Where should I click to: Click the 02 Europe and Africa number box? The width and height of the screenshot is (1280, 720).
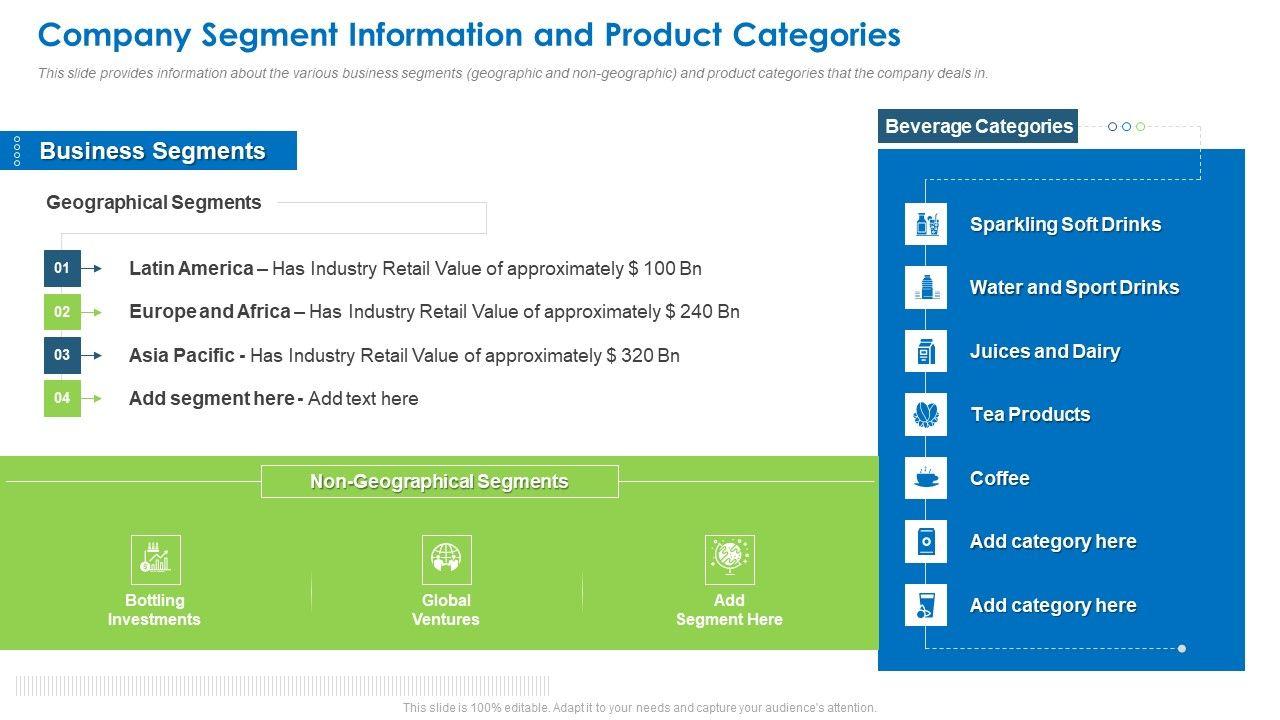[x=62, y=312]
